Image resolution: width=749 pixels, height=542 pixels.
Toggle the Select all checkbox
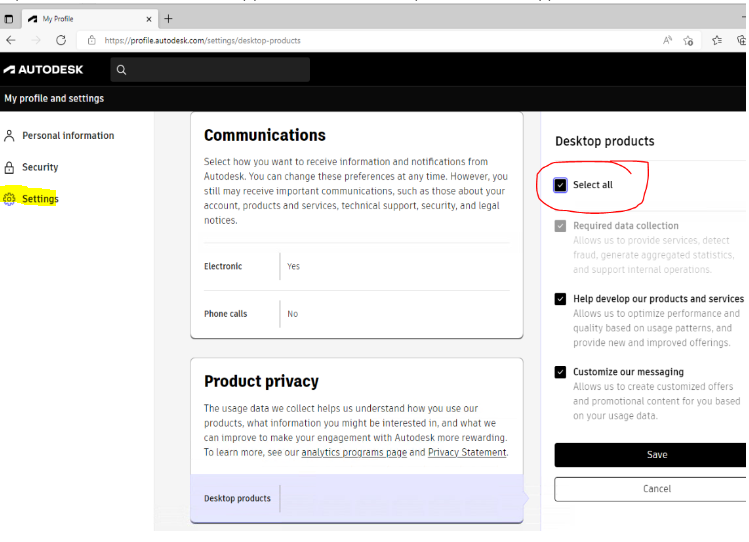click(x=560, y=185)
